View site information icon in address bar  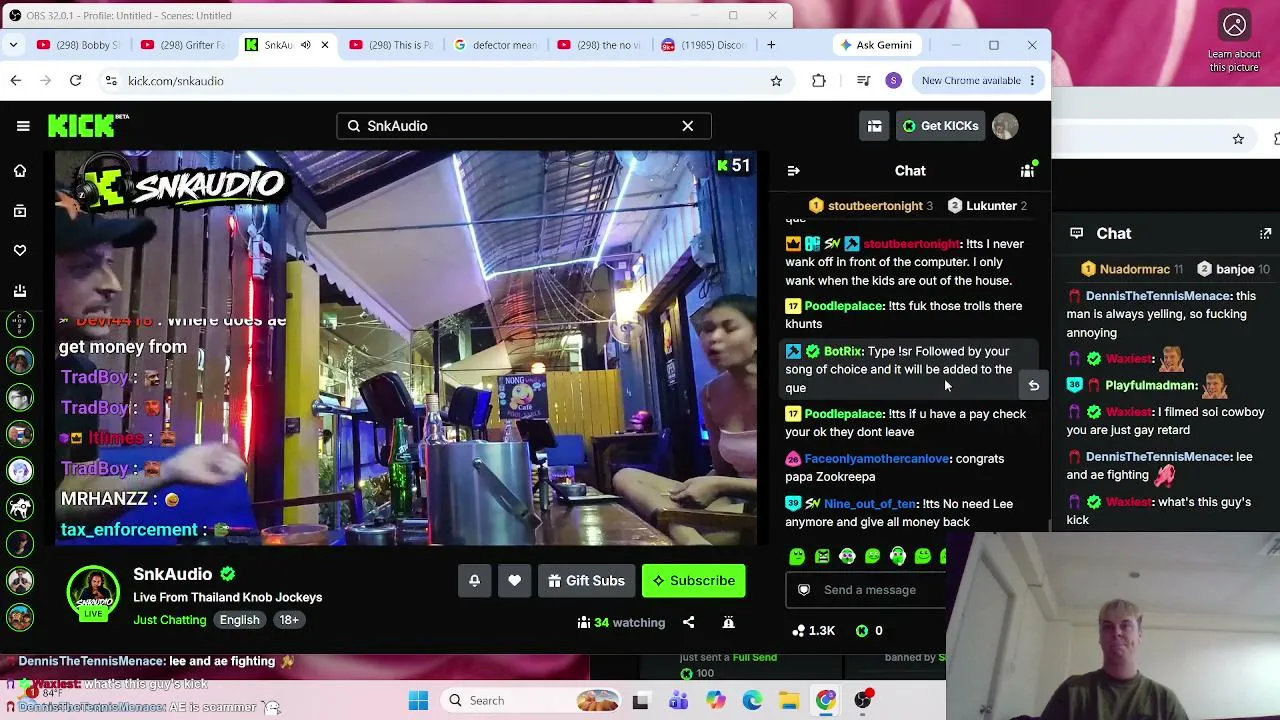(111, 81)
